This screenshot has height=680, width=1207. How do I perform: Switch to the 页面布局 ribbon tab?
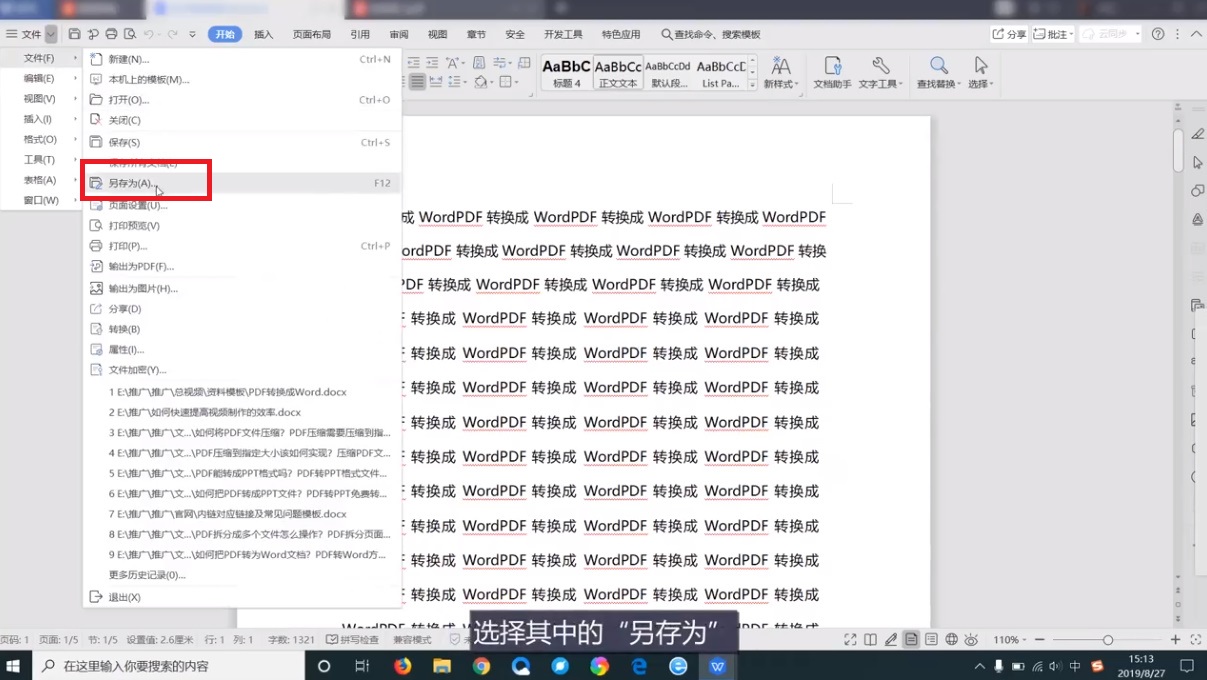312,34
